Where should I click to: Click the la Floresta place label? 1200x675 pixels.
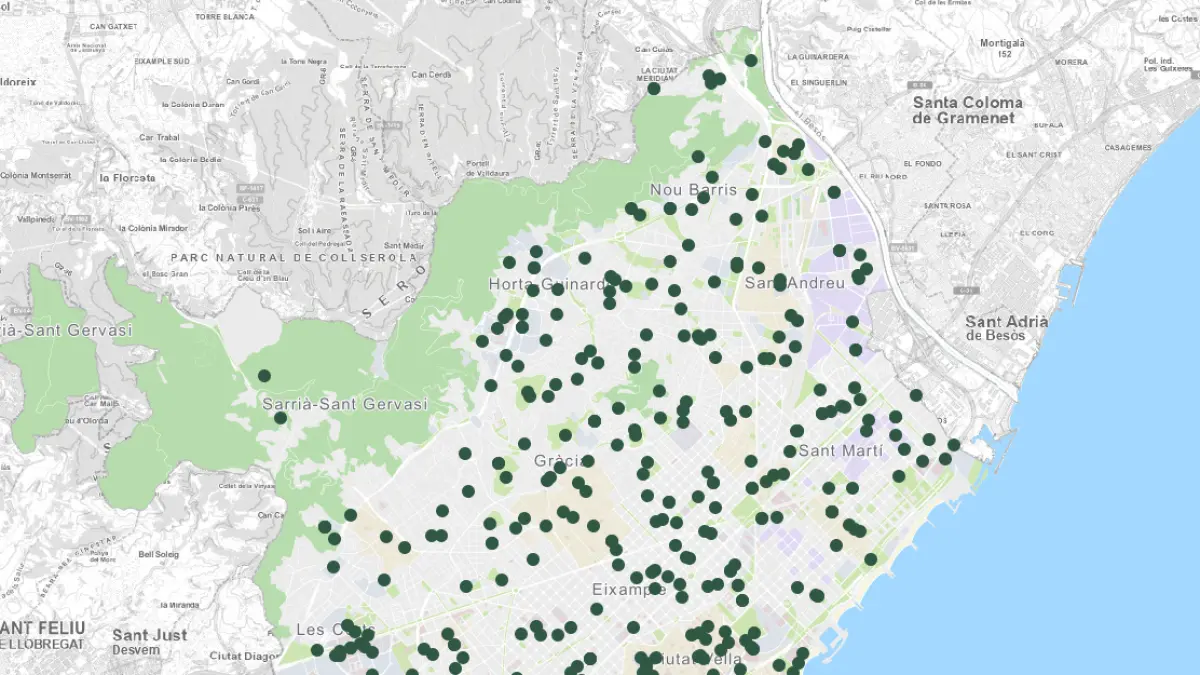point(127,178)
